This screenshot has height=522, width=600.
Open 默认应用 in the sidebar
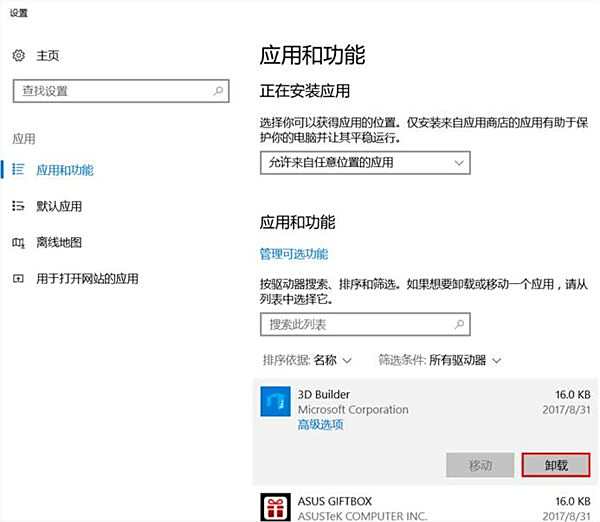pos(59,206)
